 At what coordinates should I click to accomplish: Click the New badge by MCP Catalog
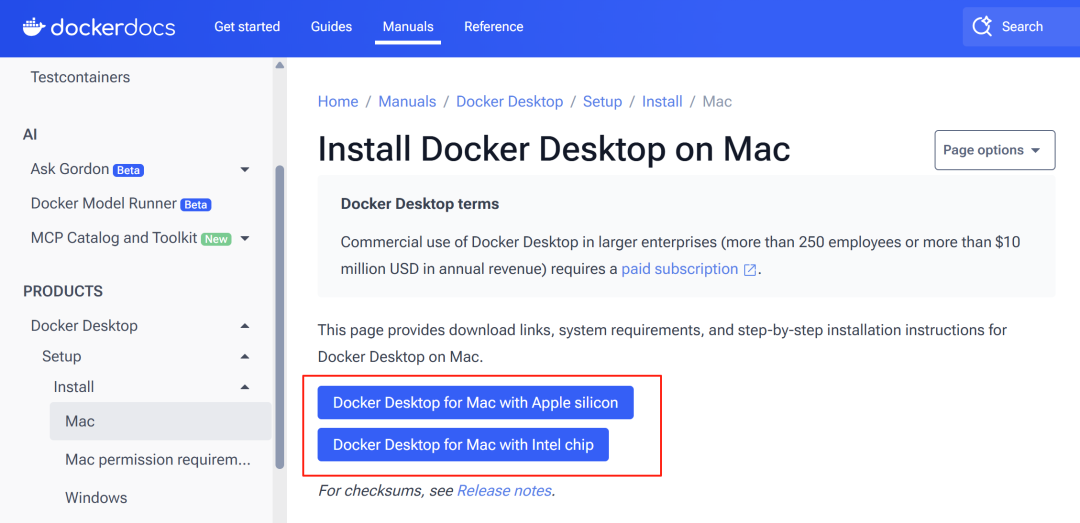216,239
